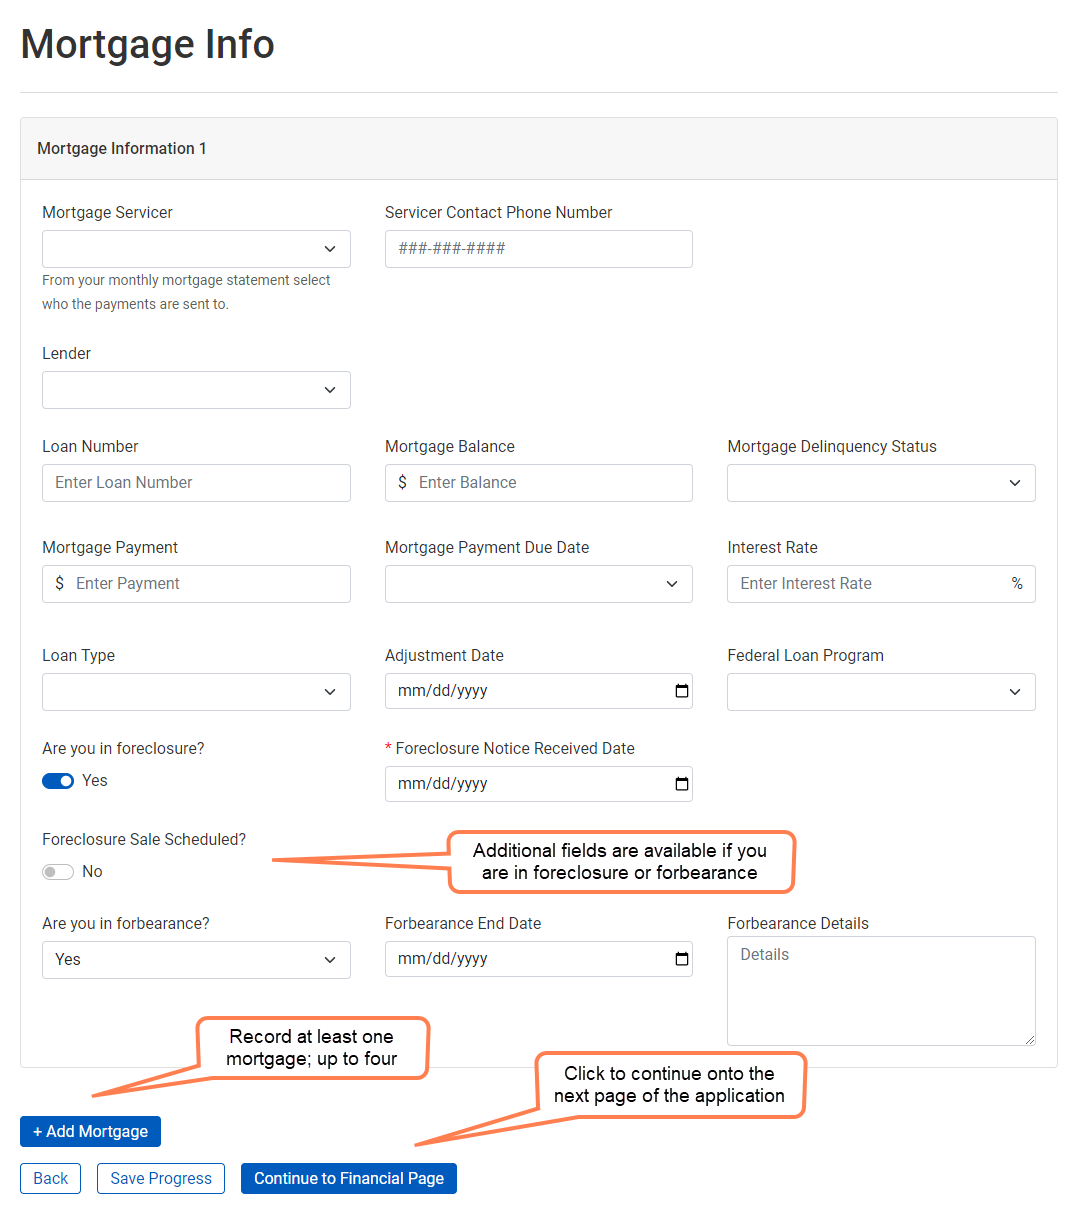Expand the Mortgage Servicer dropdown

196,249
